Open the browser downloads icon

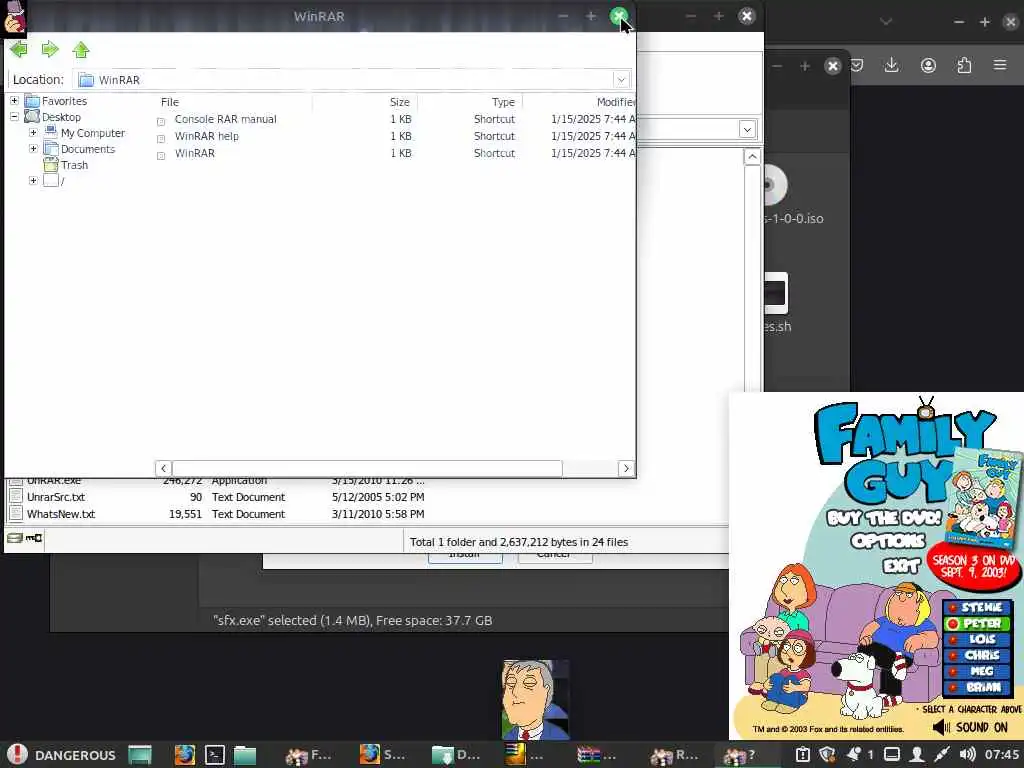pyautogui.click(x=891, y=65)
